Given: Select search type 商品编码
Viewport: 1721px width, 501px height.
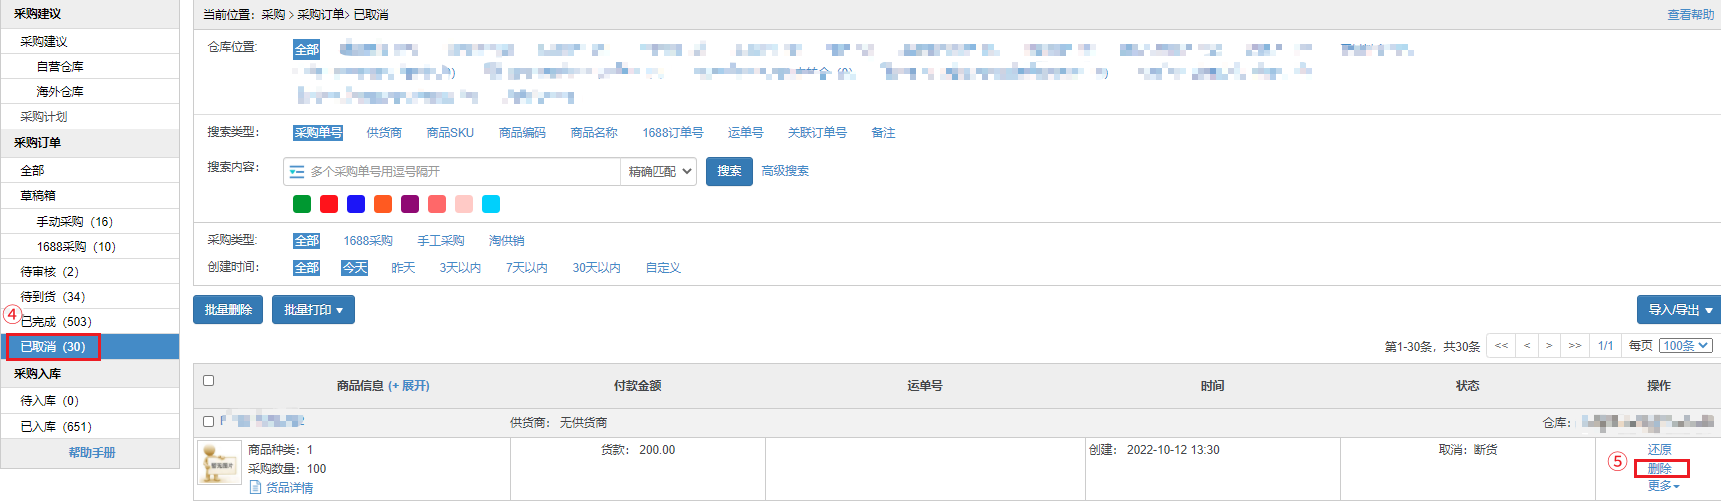Looking at the screenshot, I should click(x=522, y=133).
